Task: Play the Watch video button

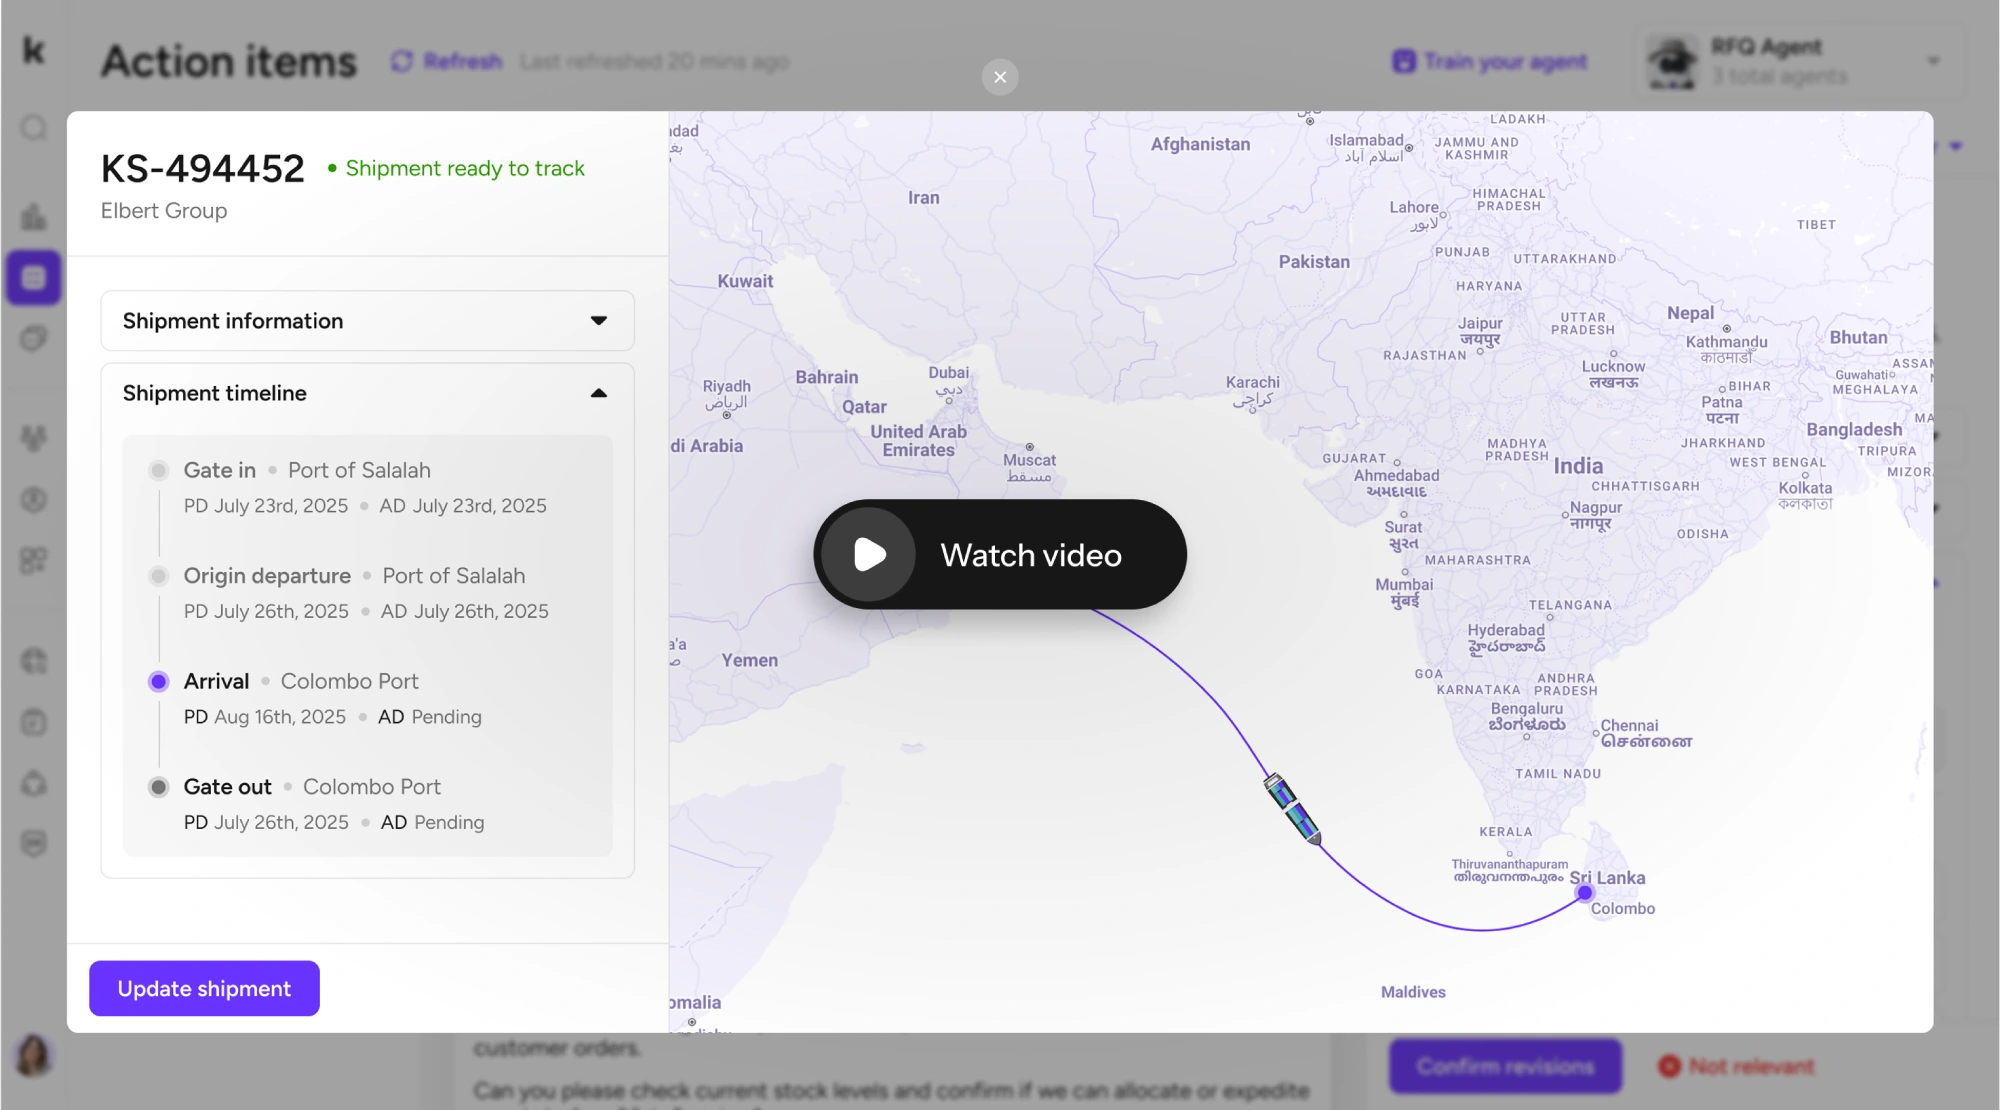Action: pyautogui.click(x=999, y=554)
